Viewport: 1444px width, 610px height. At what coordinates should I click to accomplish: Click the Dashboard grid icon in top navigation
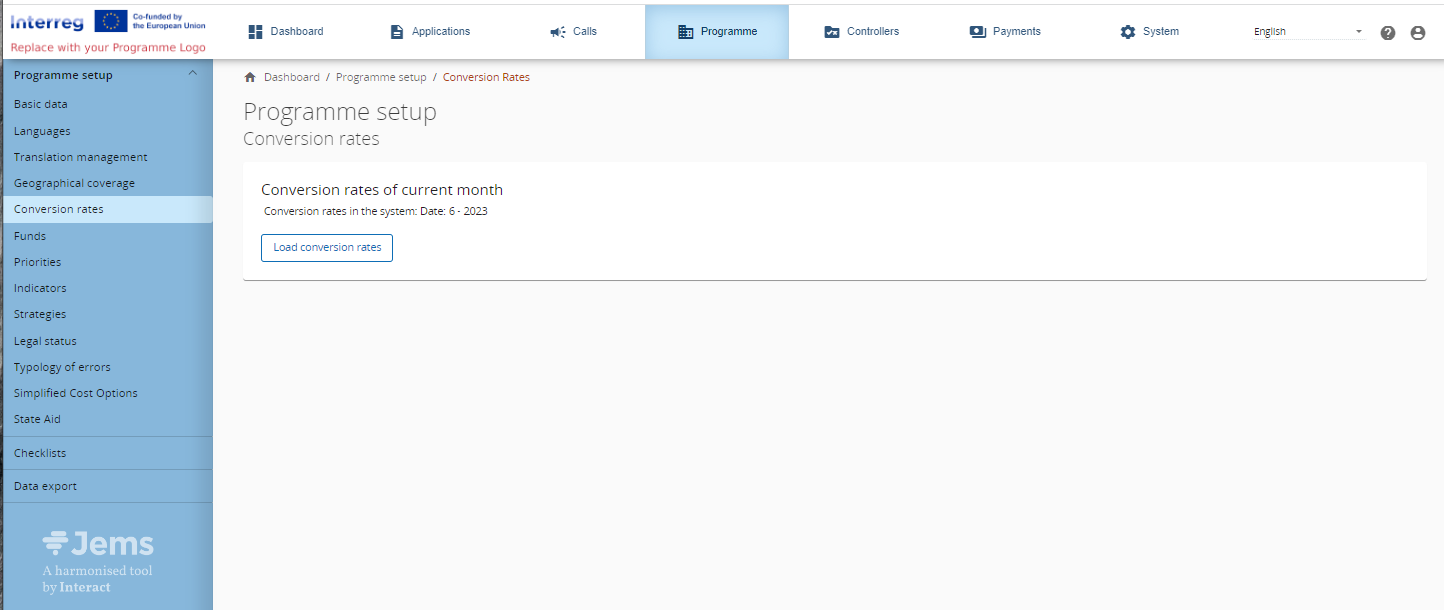[x=255, y=32]
